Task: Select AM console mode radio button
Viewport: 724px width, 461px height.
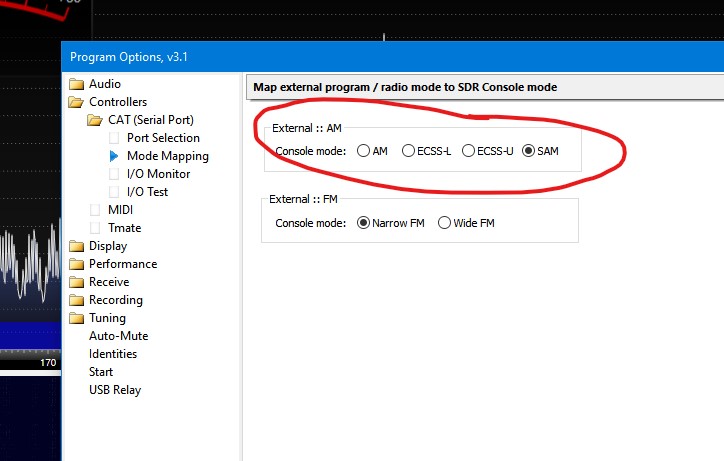Action: pyautogui.click(x=362, y=151)
